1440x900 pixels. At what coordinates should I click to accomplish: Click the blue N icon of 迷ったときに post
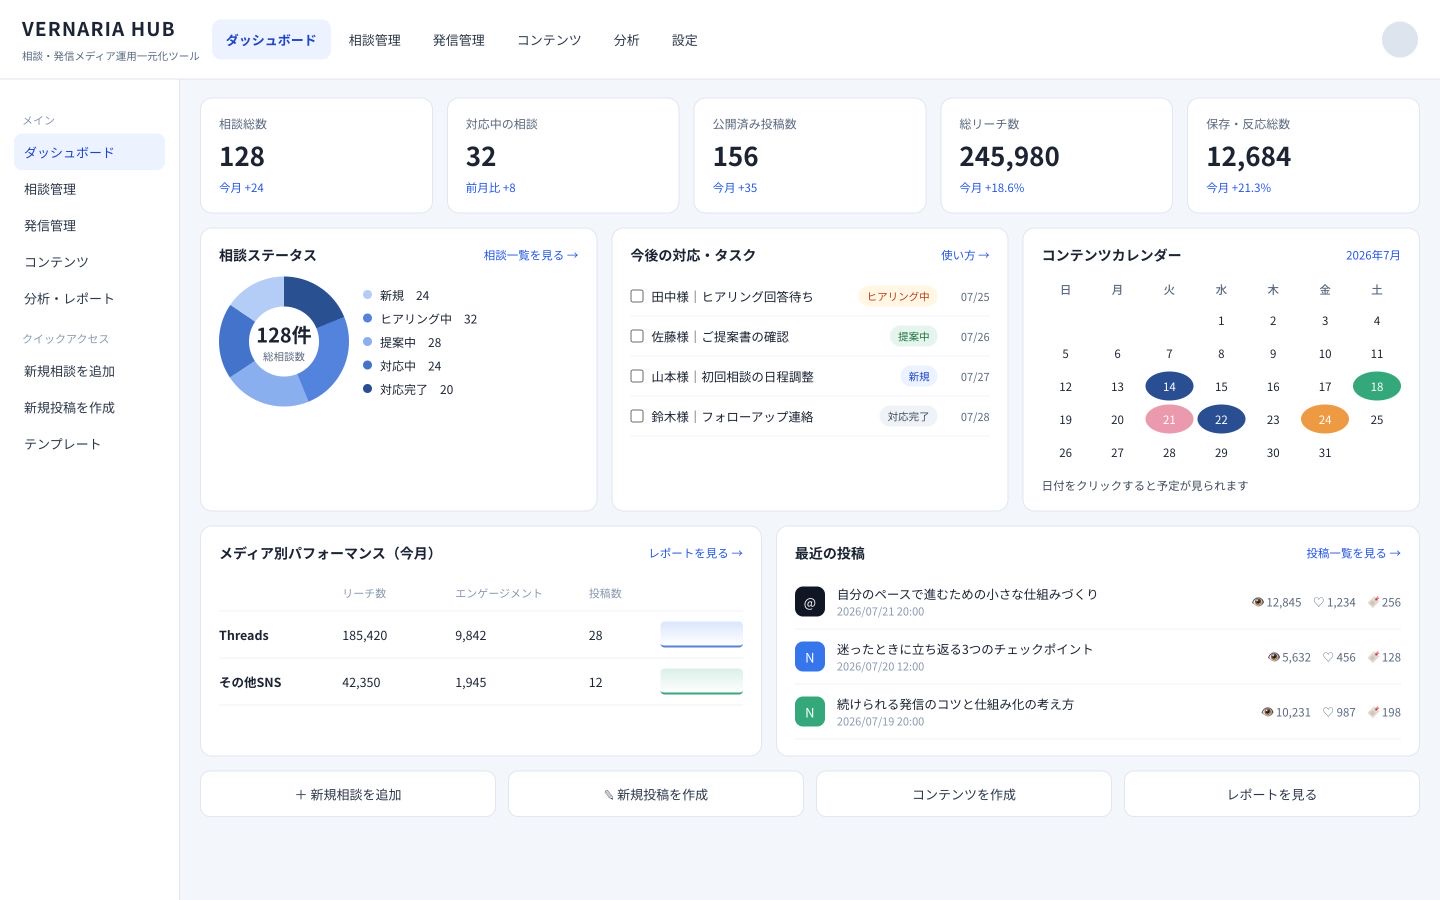point(810,657)
